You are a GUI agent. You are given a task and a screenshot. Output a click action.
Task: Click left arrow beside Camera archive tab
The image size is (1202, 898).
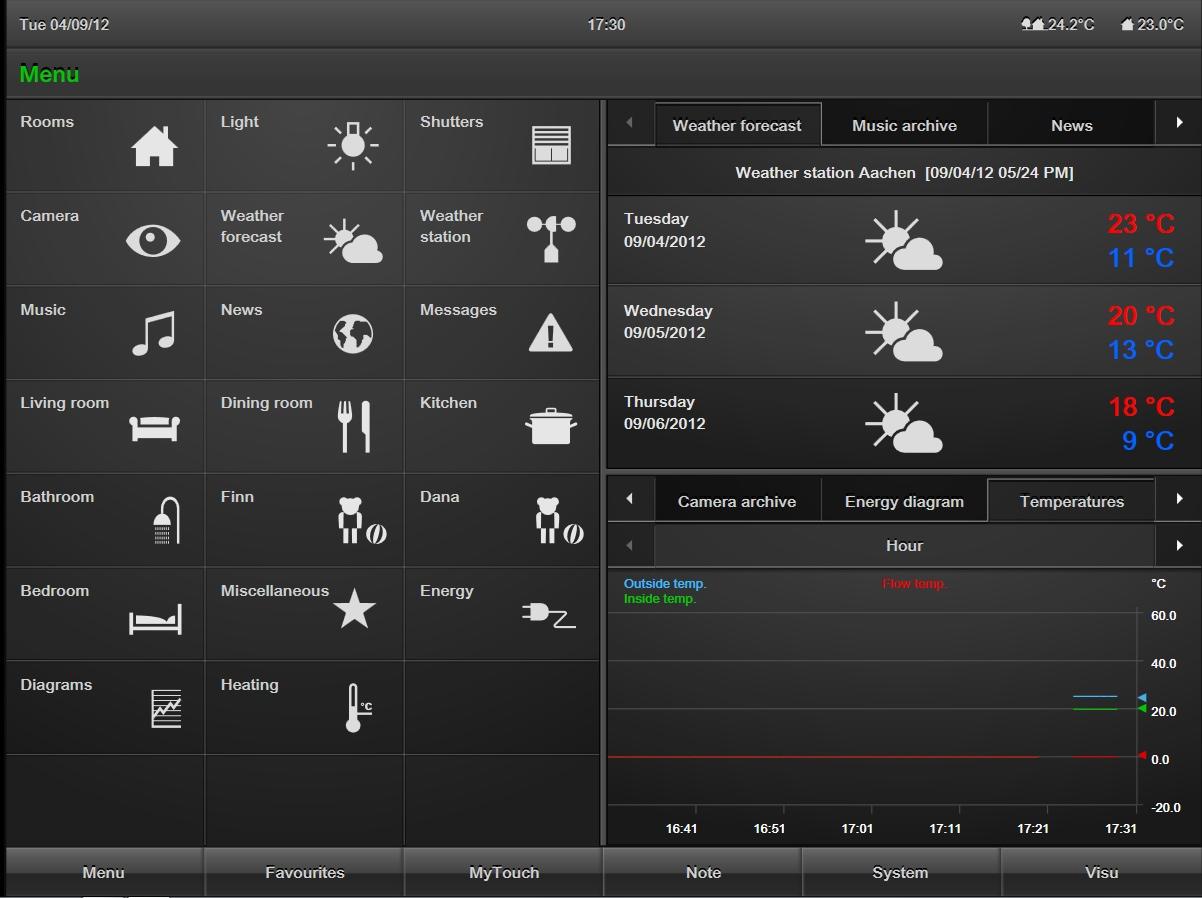(630, 499)
